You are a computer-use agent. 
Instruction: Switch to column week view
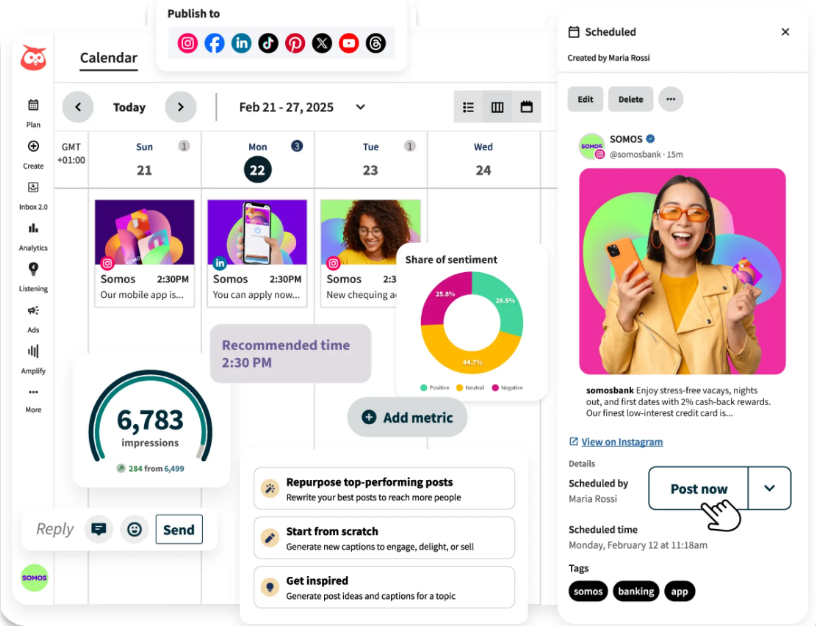point(497,107)
